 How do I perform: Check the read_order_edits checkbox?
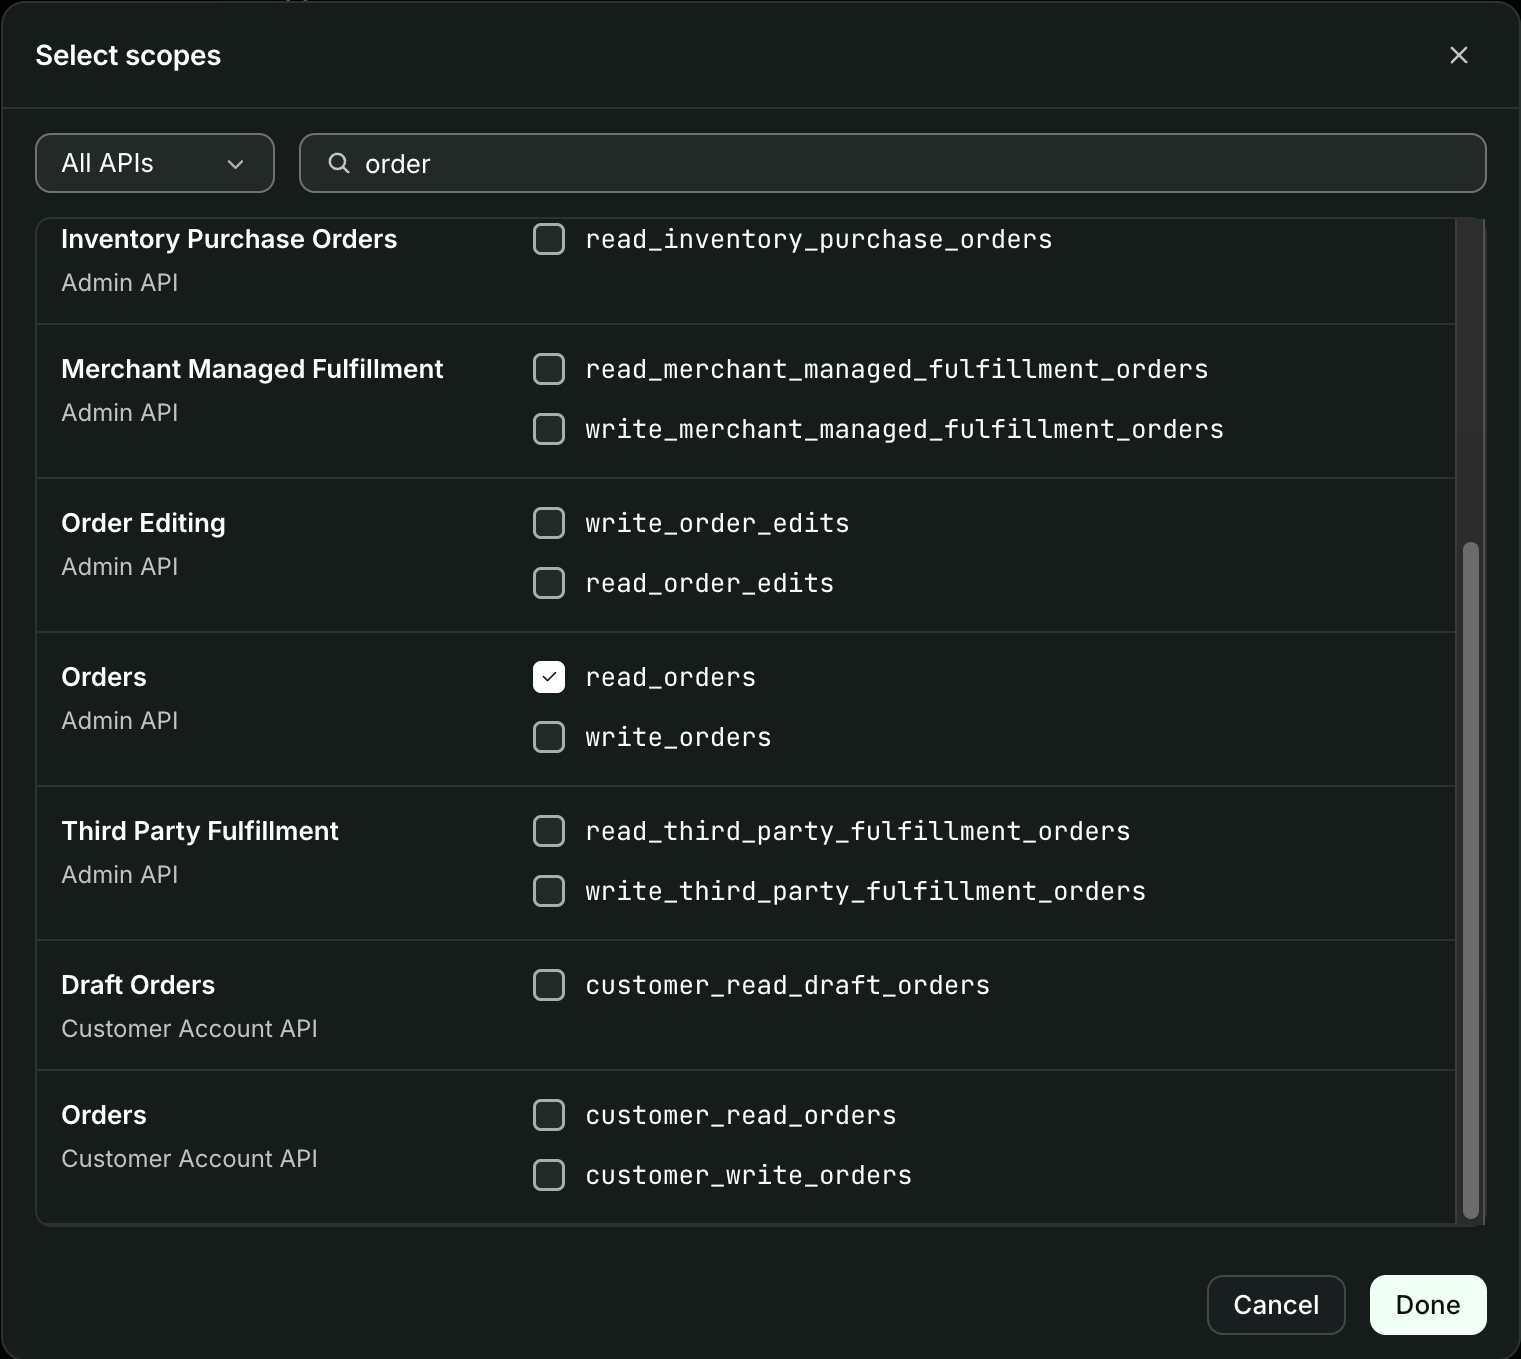pyautogui.click(x=549, y=583)
